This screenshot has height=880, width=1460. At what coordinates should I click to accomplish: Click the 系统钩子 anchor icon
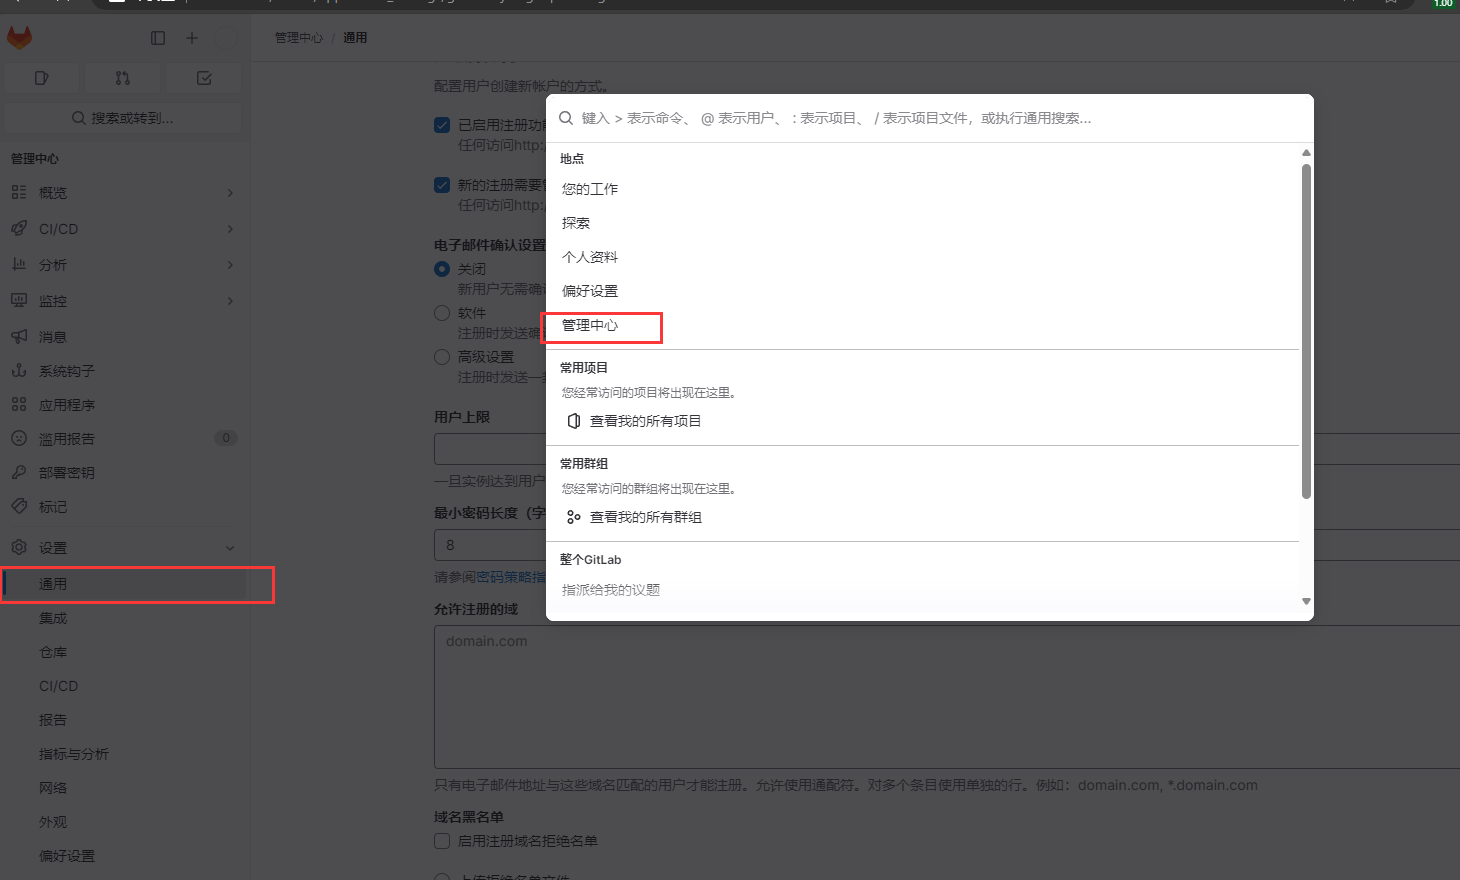coord(19,370)
